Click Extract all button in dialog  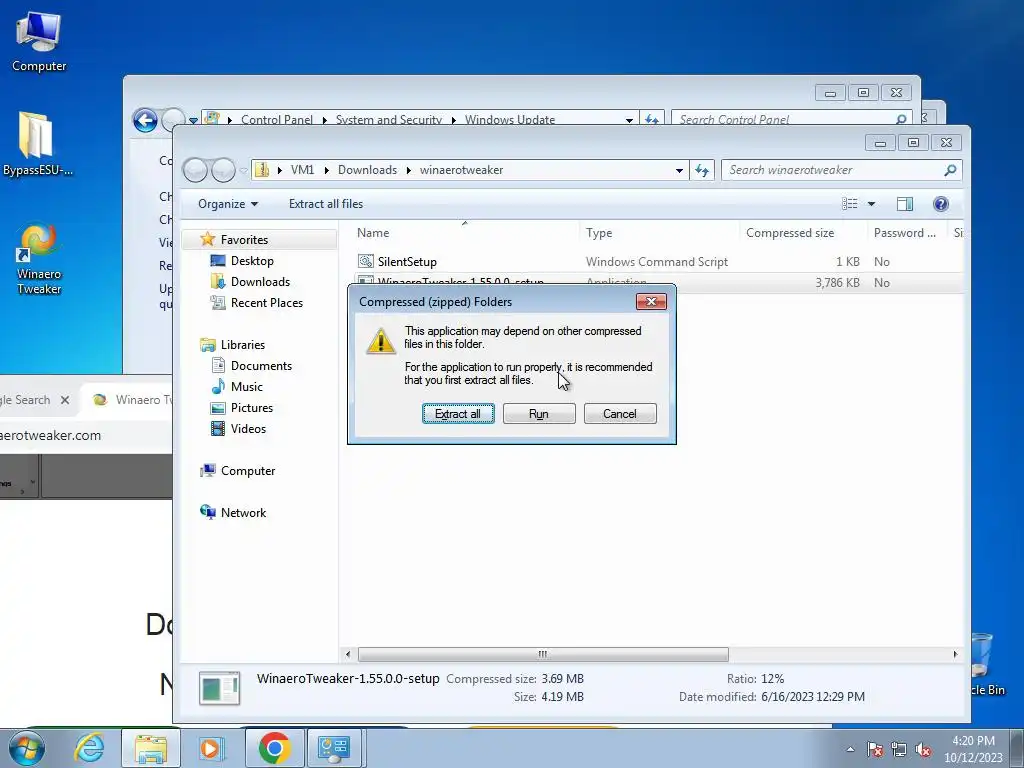(458, 413)
